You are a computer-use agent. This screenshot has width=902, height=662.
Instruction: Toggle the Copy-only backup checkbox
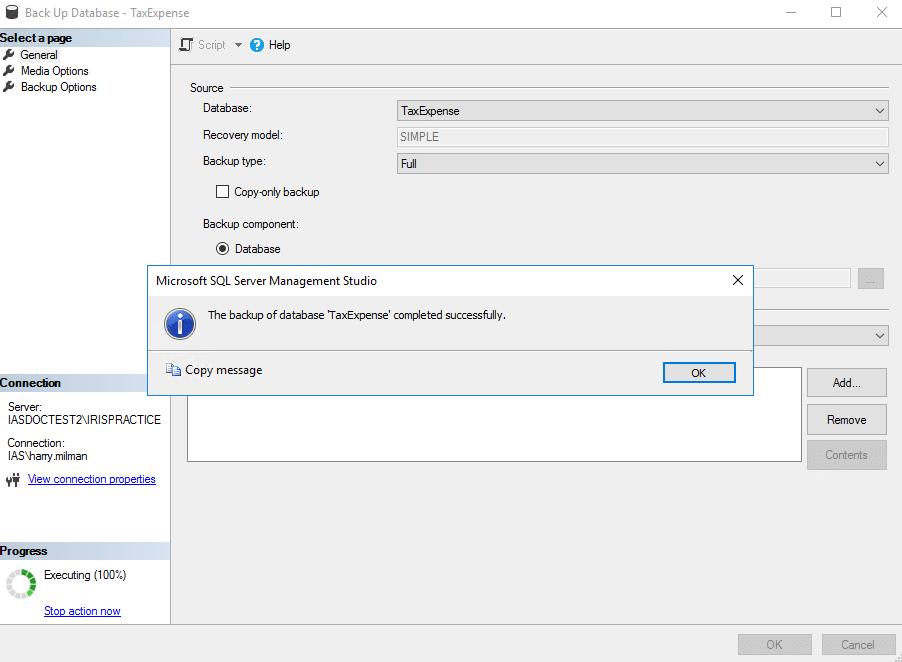222,192
